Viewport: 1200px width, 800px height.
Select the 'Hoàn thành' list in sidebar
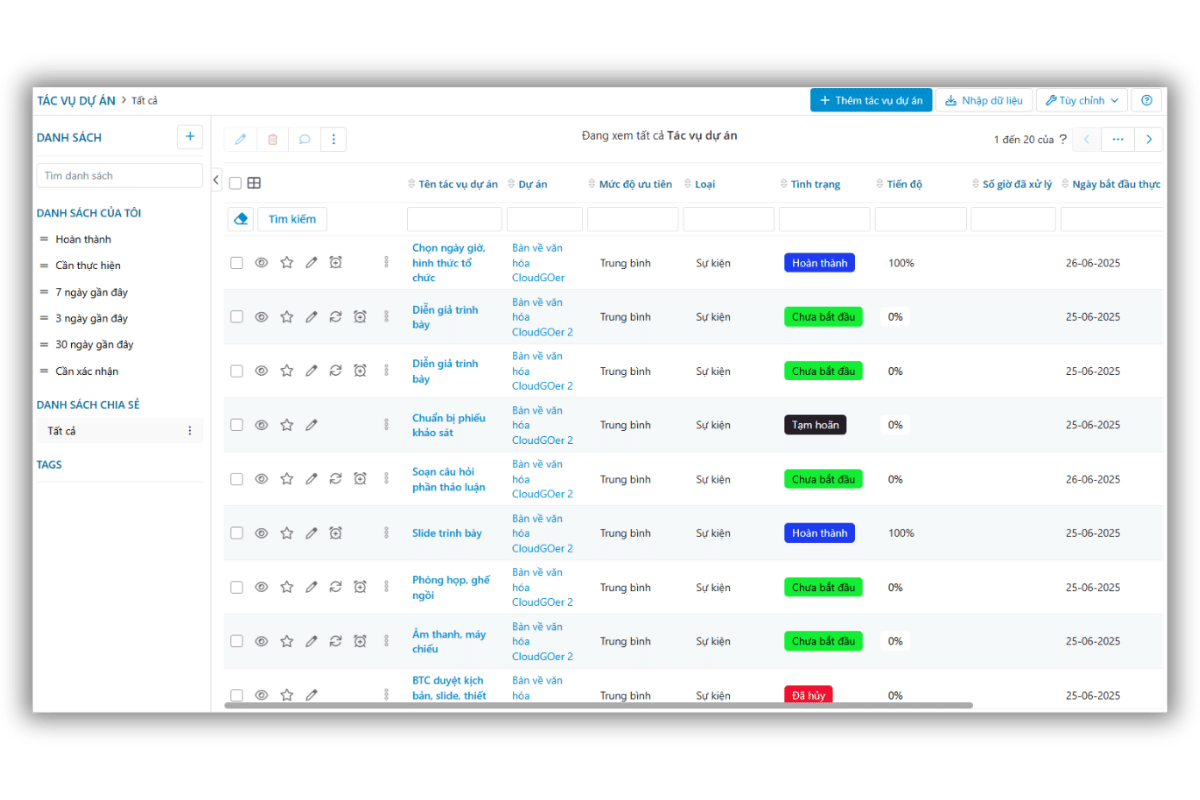click(x=83, y=239)
